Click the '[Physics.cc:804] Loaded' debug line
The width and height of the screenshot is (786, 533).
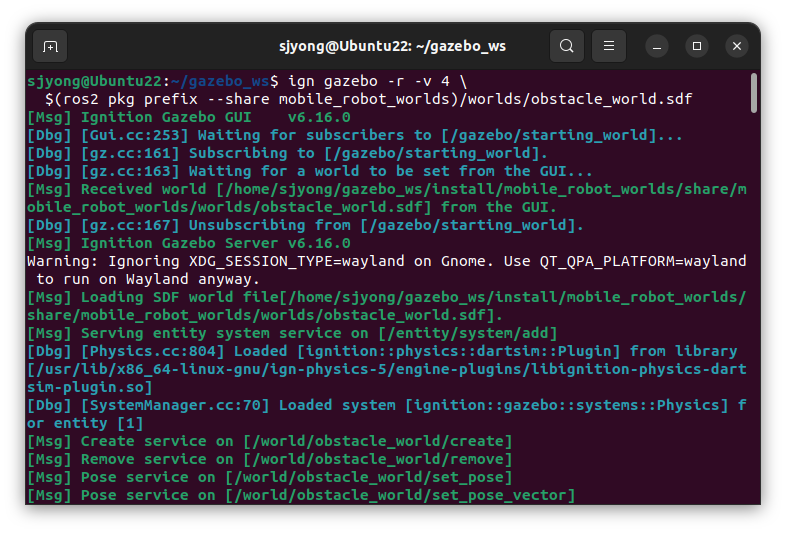click(x=382, y=351)
